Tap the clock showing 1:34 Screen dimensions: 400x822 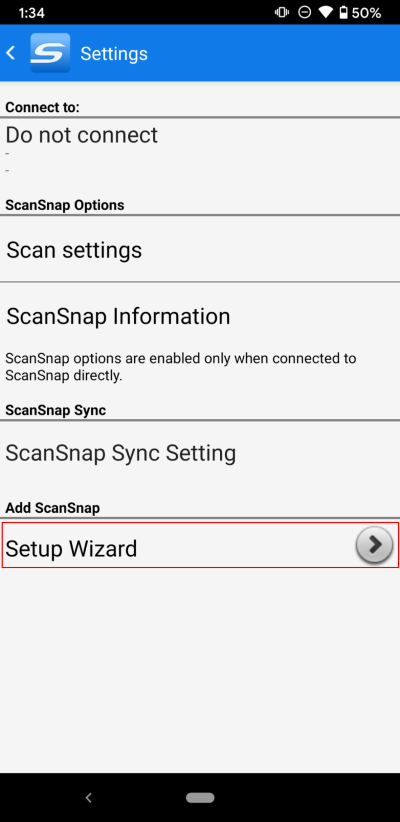coord(33,13)
